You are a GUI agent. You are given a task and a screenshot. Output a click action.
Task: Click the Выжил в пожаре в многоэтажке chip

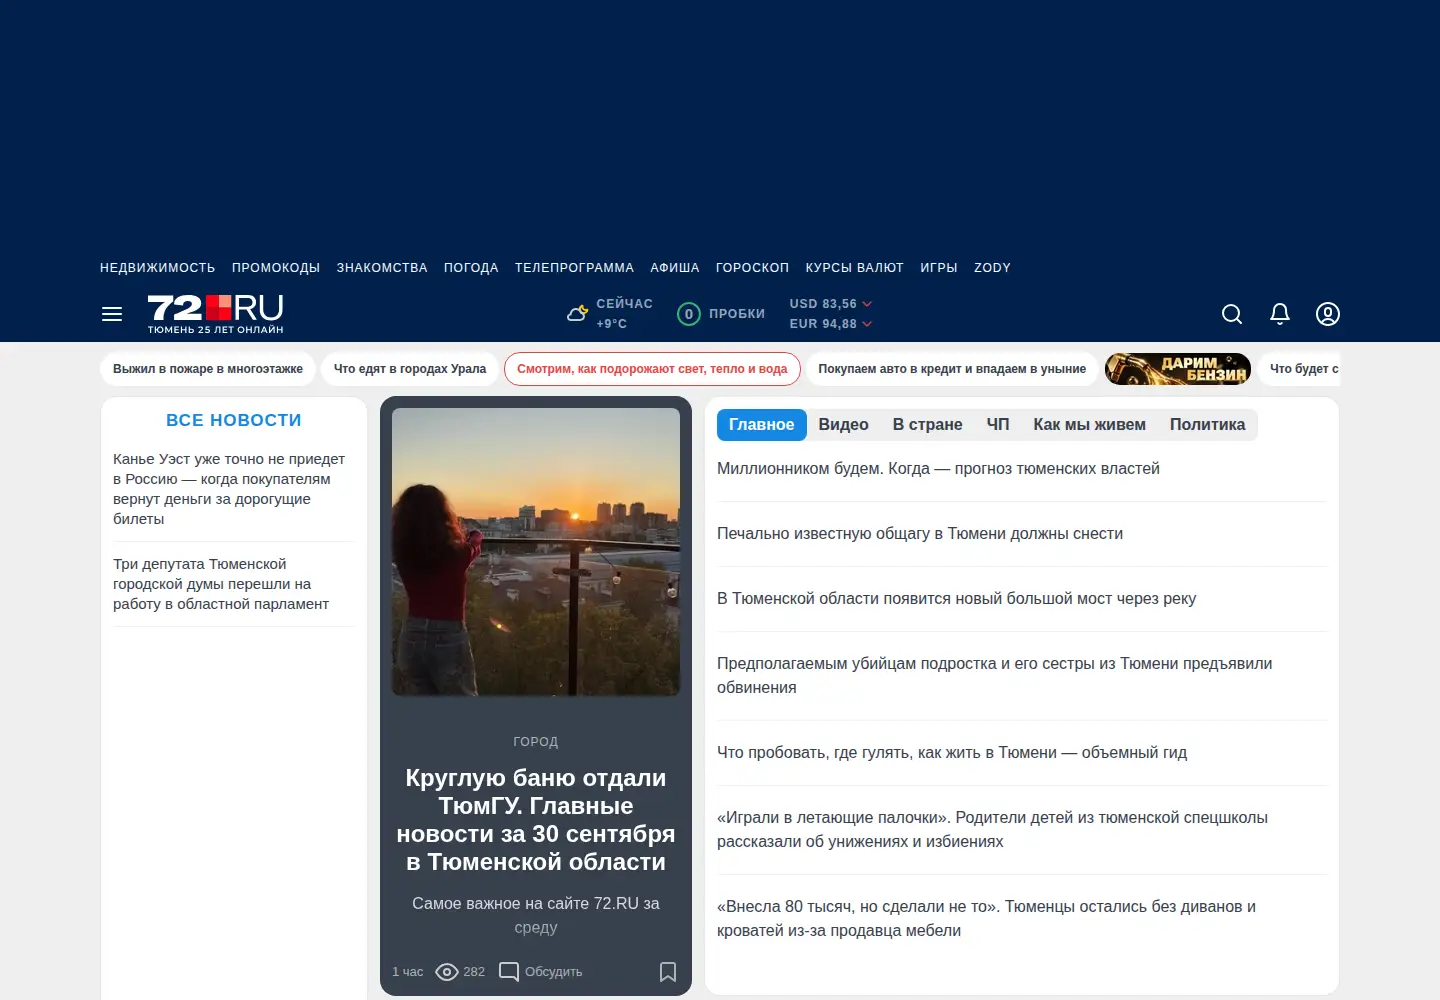tap(208, 369)
